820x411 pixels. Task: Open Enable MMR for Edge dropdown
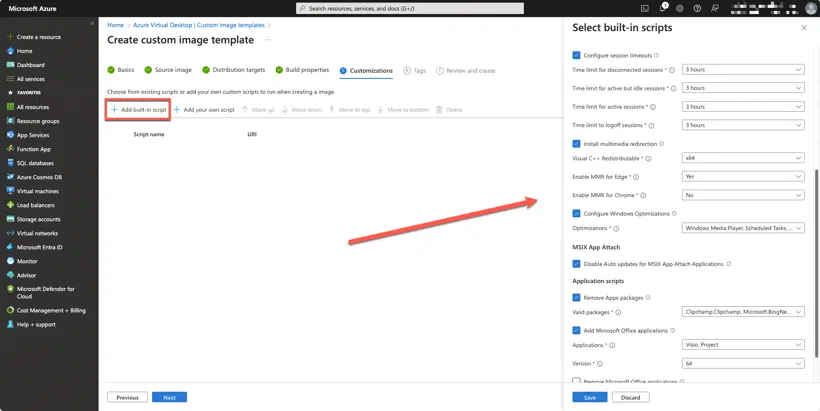(743, 177)
